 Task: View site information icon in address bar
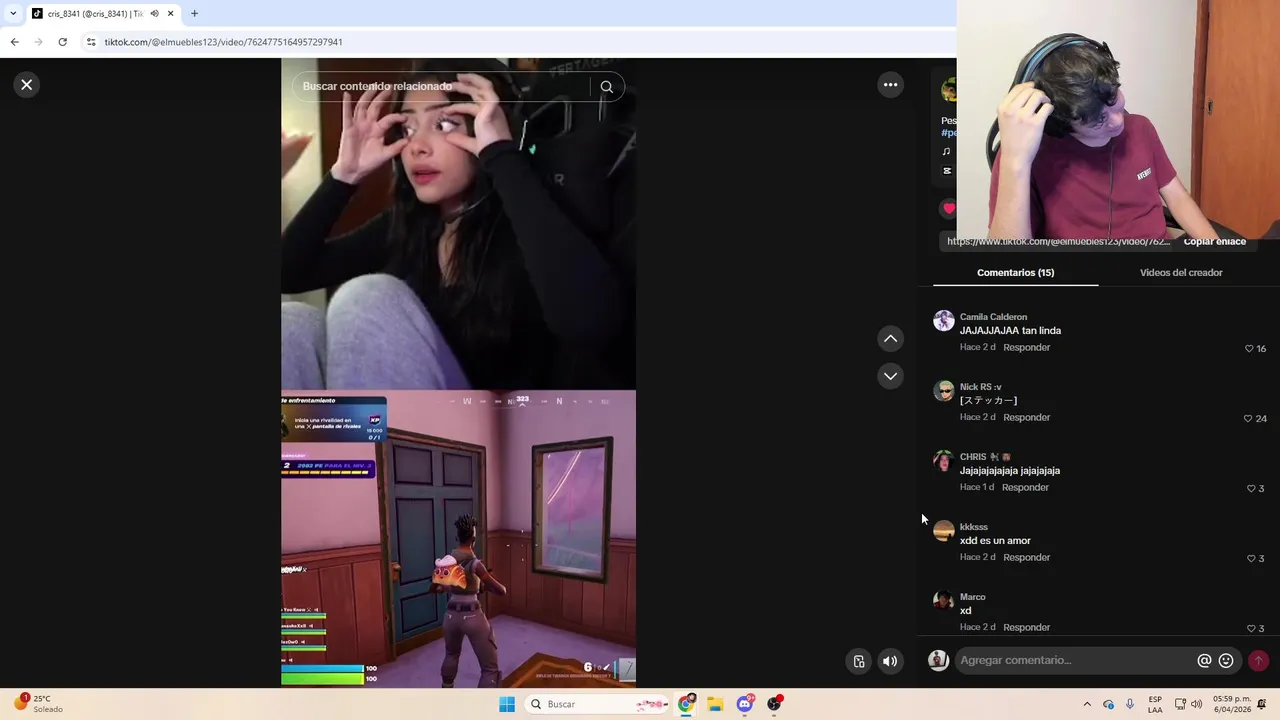[91, 42]
